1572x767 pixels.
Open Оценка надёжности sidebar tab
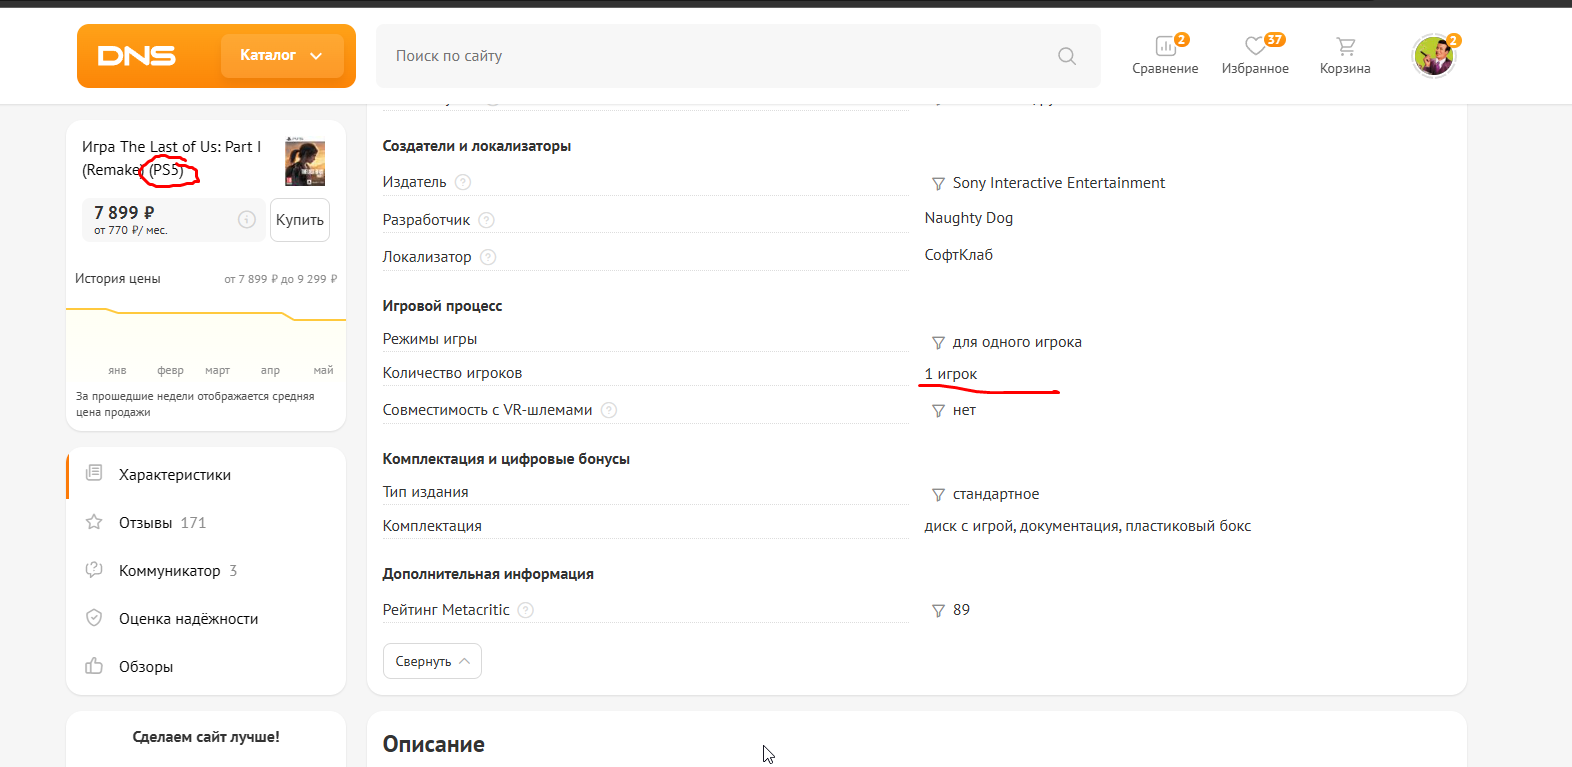[x=206, y=619]
